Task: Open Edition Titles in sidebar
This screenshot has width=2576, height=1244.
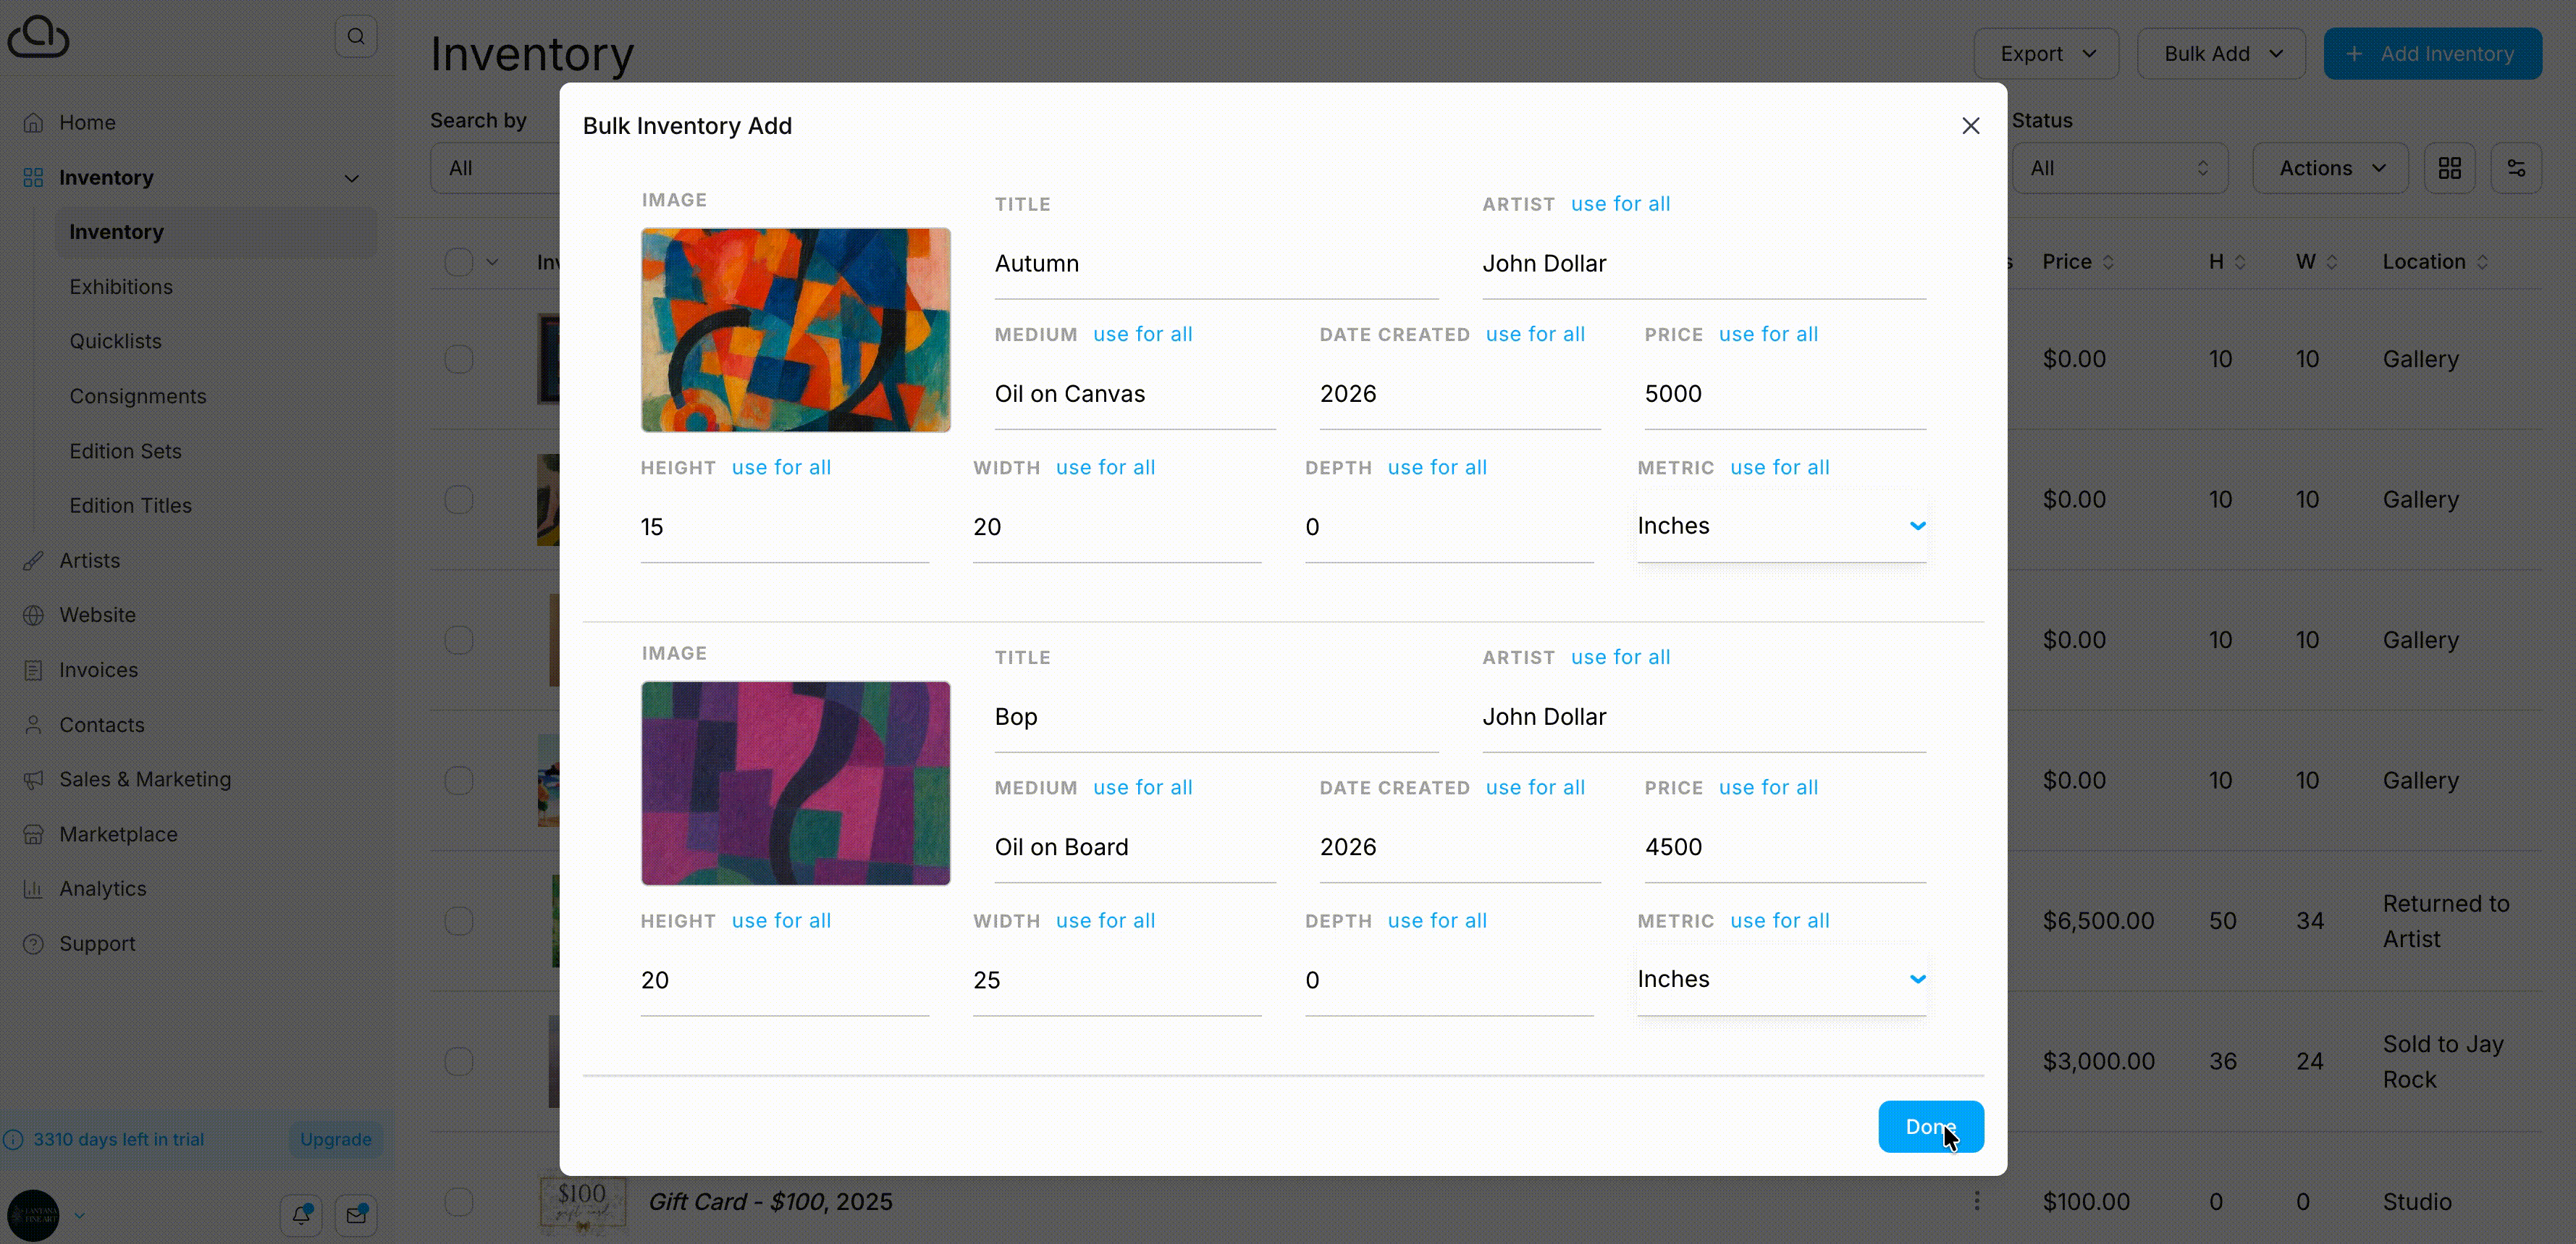Action: tap(131, 506)
